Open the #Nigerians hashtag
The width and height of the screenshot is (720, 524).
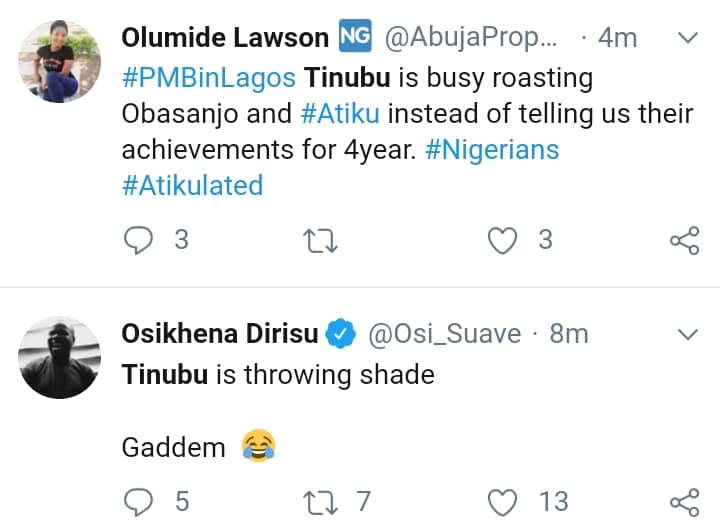[x=491, y=149]
